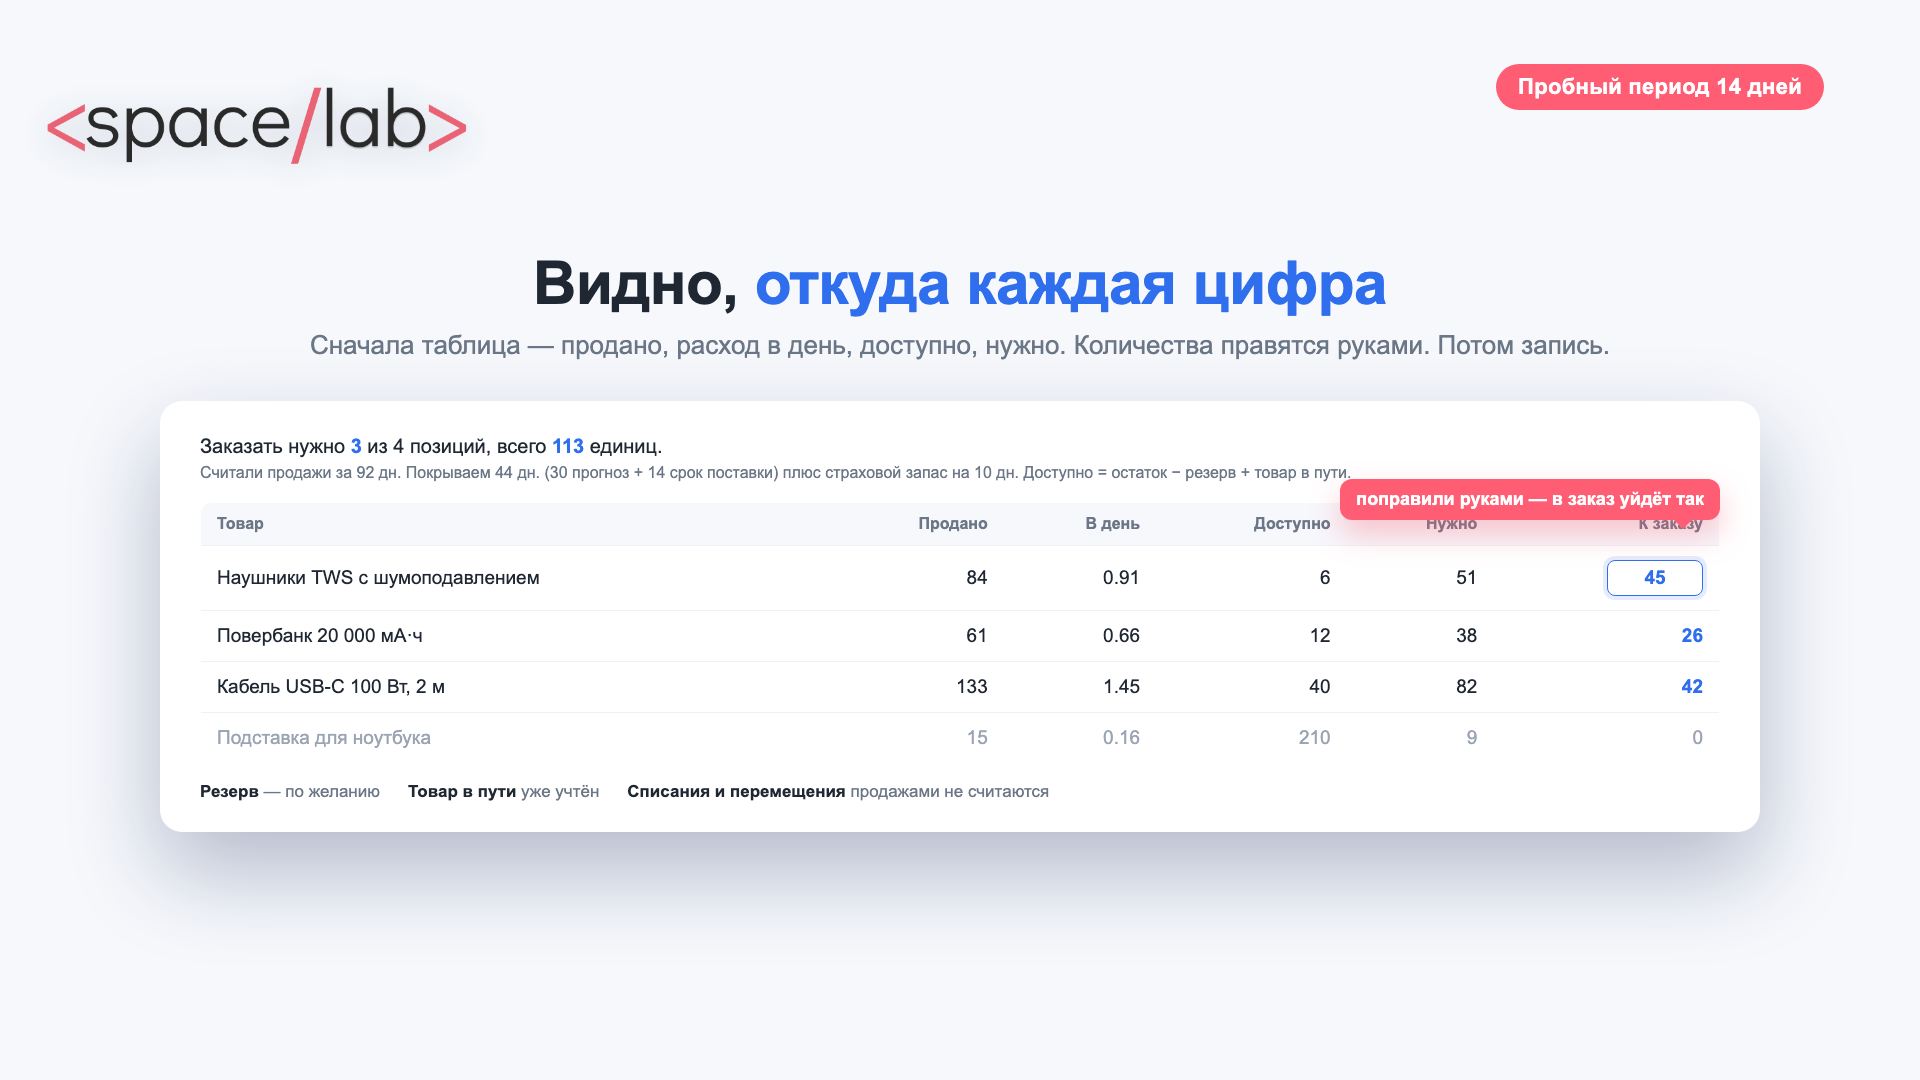Select the 'Кабель USB-C 100 Вт, 2 м' row name
This screenshot has width=1920, height=1080.
[x=331, y=687]
